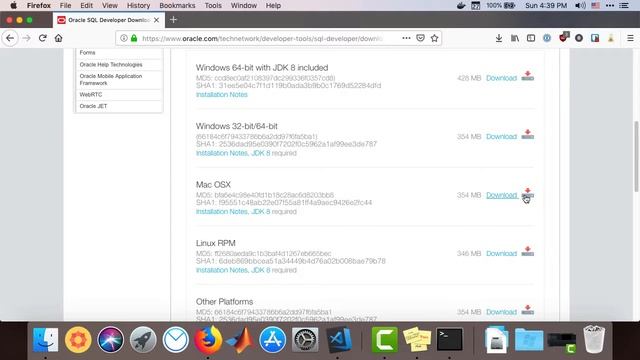Click the Firefox back arrow button
Image resolution: width=640 pixels, height=360 pixels.
[x=10, y=38]
